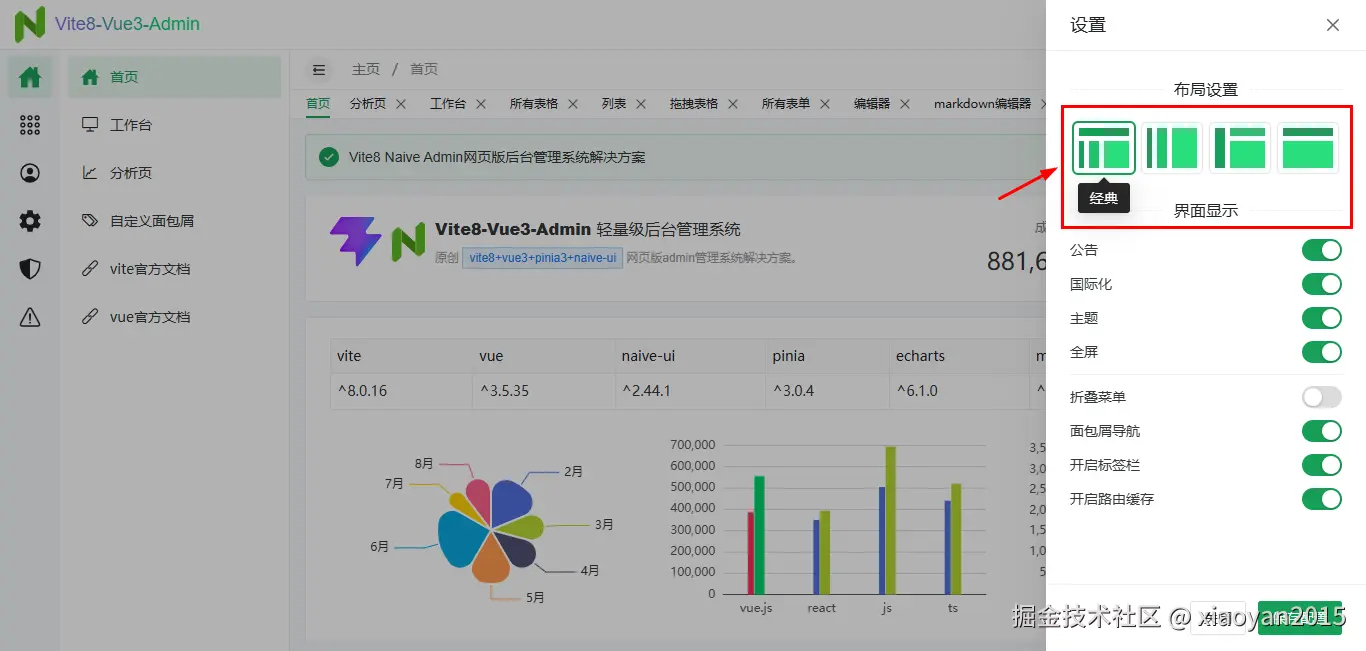The width and height of the screenshot is (1366, 651).
Task: Switch to the 拖拽表格 tab
Action: 694,104
